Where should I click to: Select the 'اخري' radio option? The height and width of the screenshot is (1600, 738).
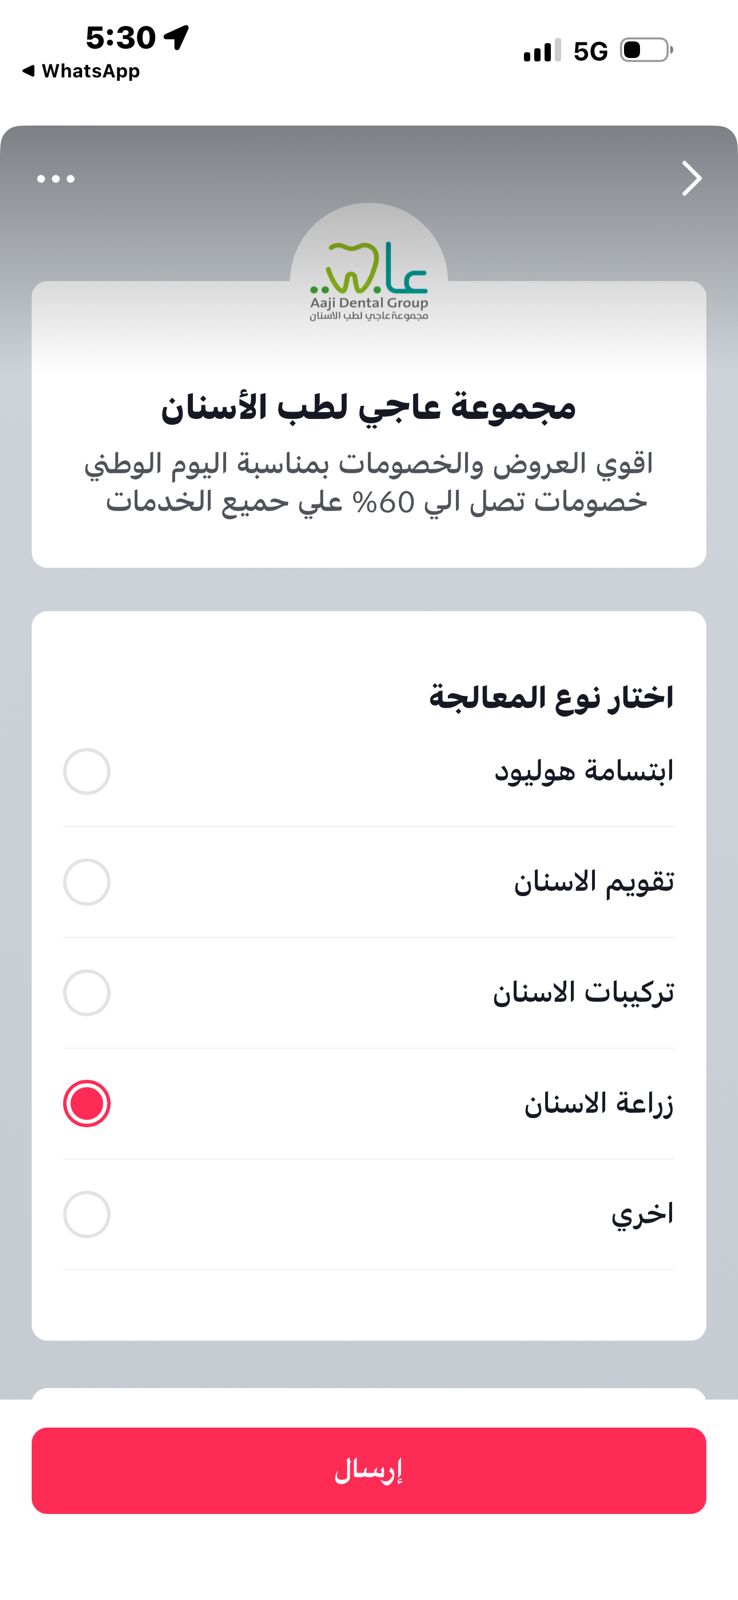(x=87, y=1215)
